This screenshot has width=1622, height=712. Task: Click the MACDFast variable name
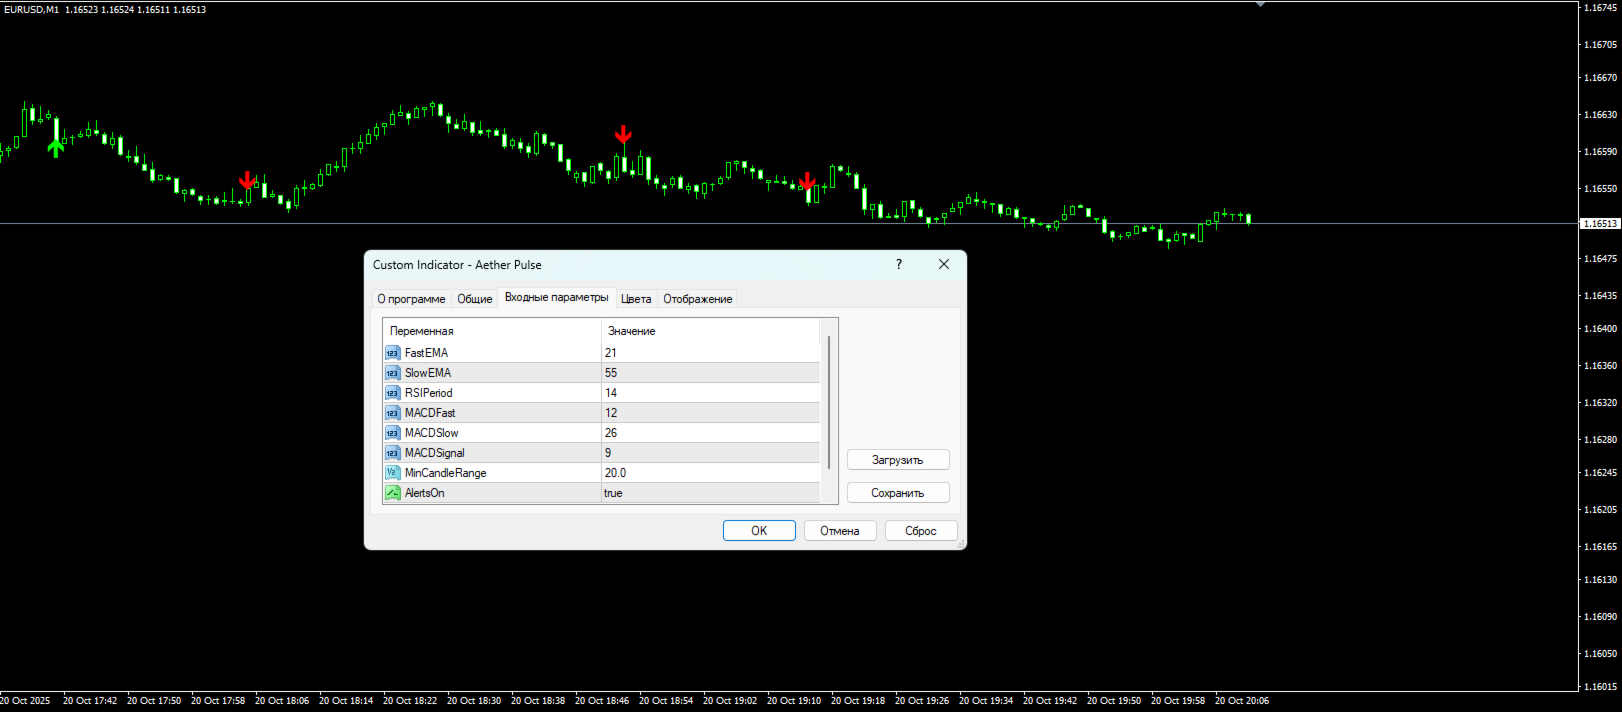tap(430, 413)
